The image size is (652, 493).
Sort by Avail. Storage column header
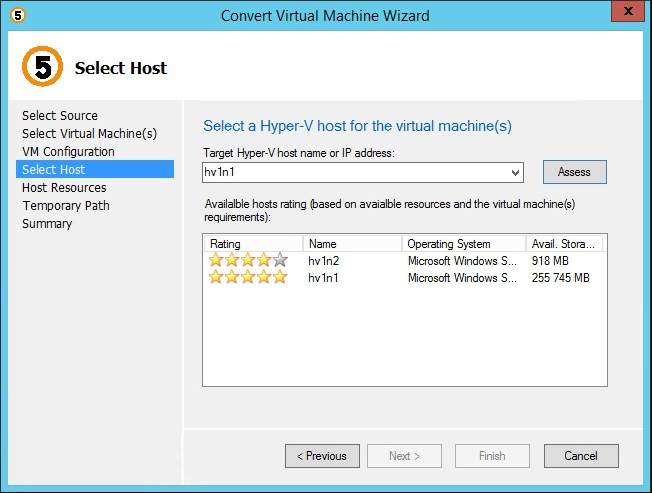(565, 244)
